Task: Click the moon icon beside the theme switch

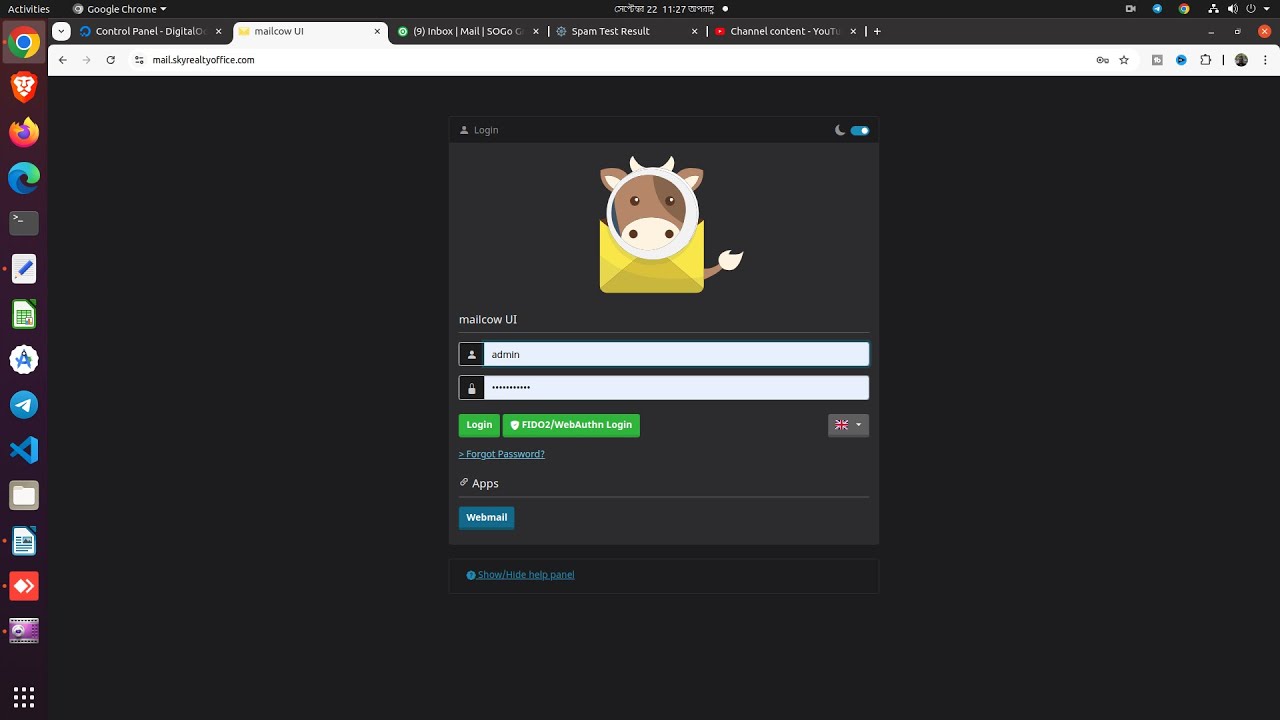Action: click(840, 130)
